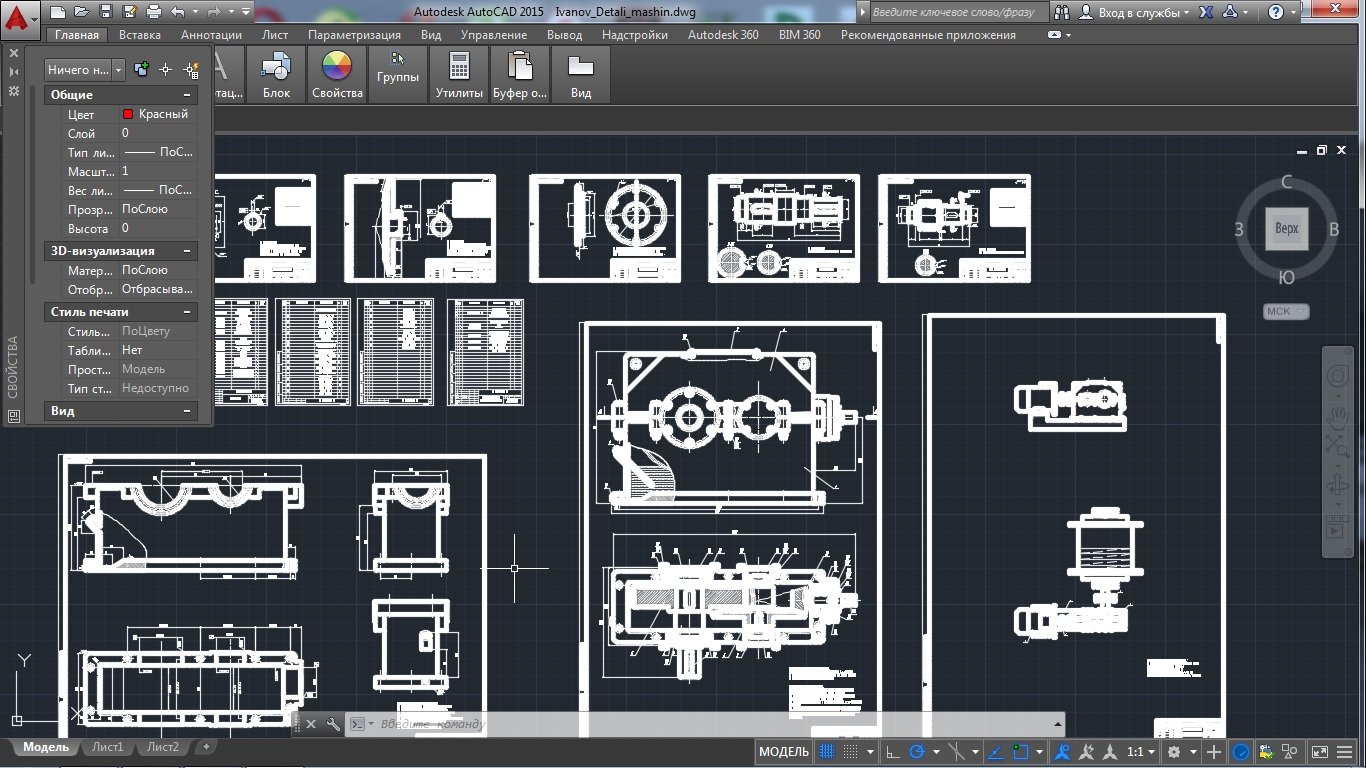Click the МСК coordinate system button
The height and width of the screenshot is (768, 1366).
pyautogui.click(x=1285, y=311)
